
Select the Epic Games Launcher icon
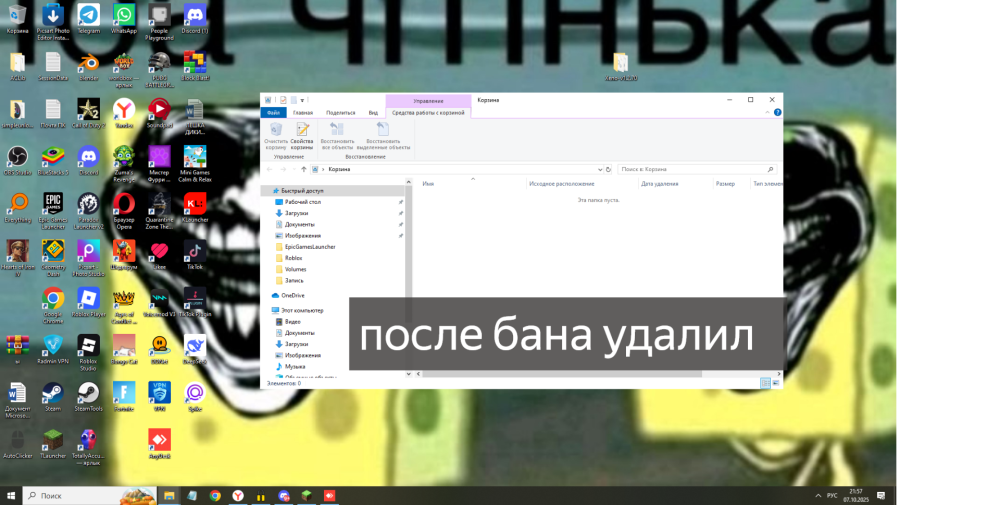click(x=53, y=210)
